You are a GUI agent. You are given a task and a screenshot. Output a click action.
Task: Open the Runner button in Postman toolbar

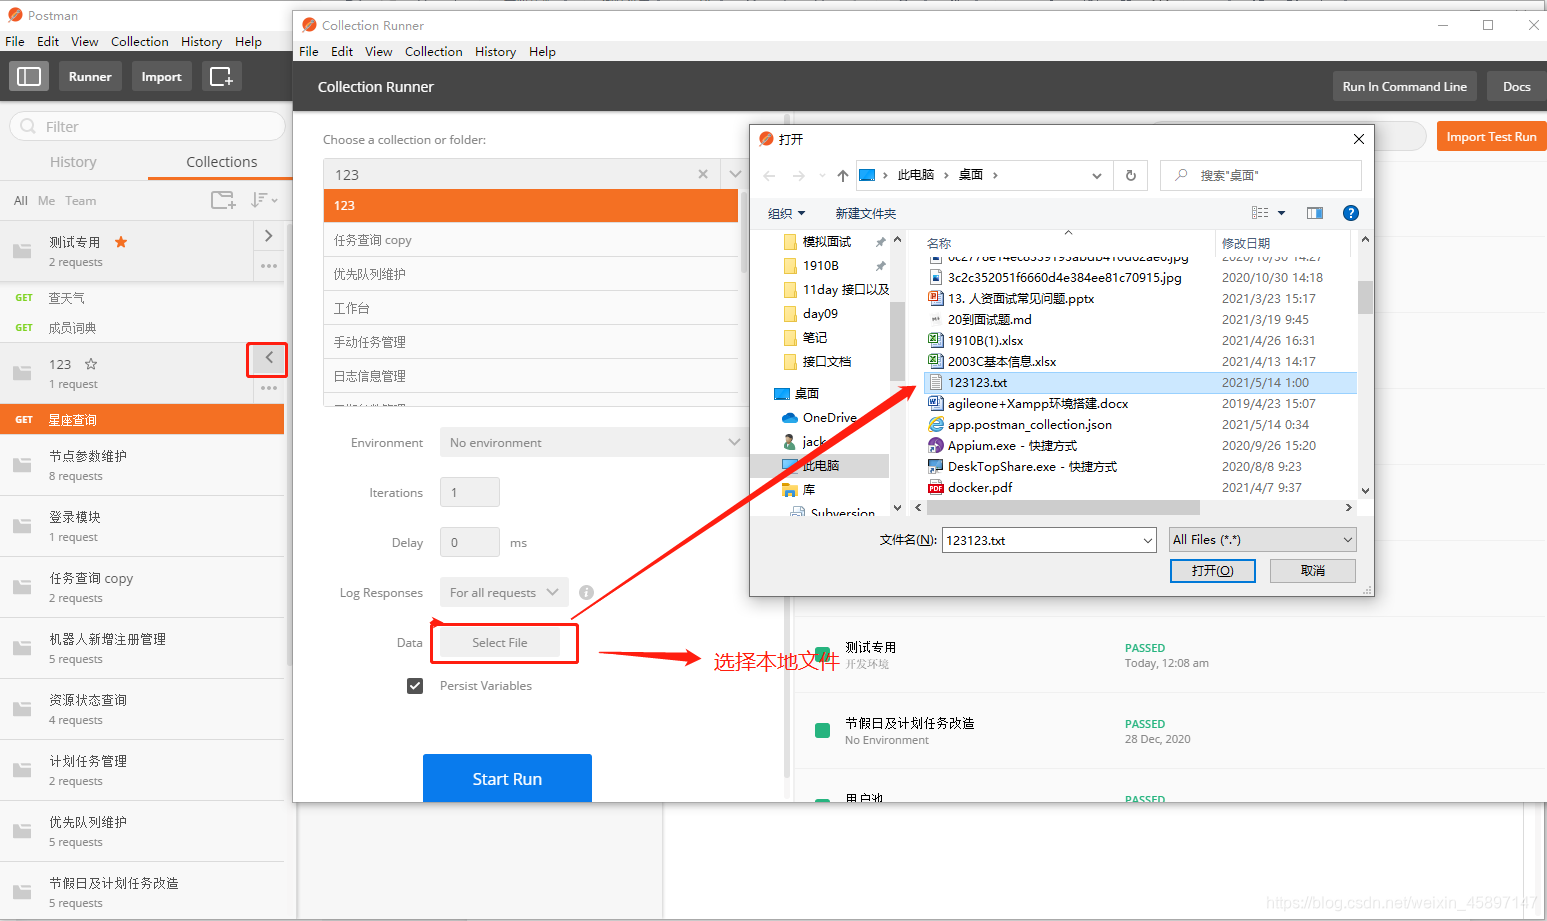click(x=90, y=76)
